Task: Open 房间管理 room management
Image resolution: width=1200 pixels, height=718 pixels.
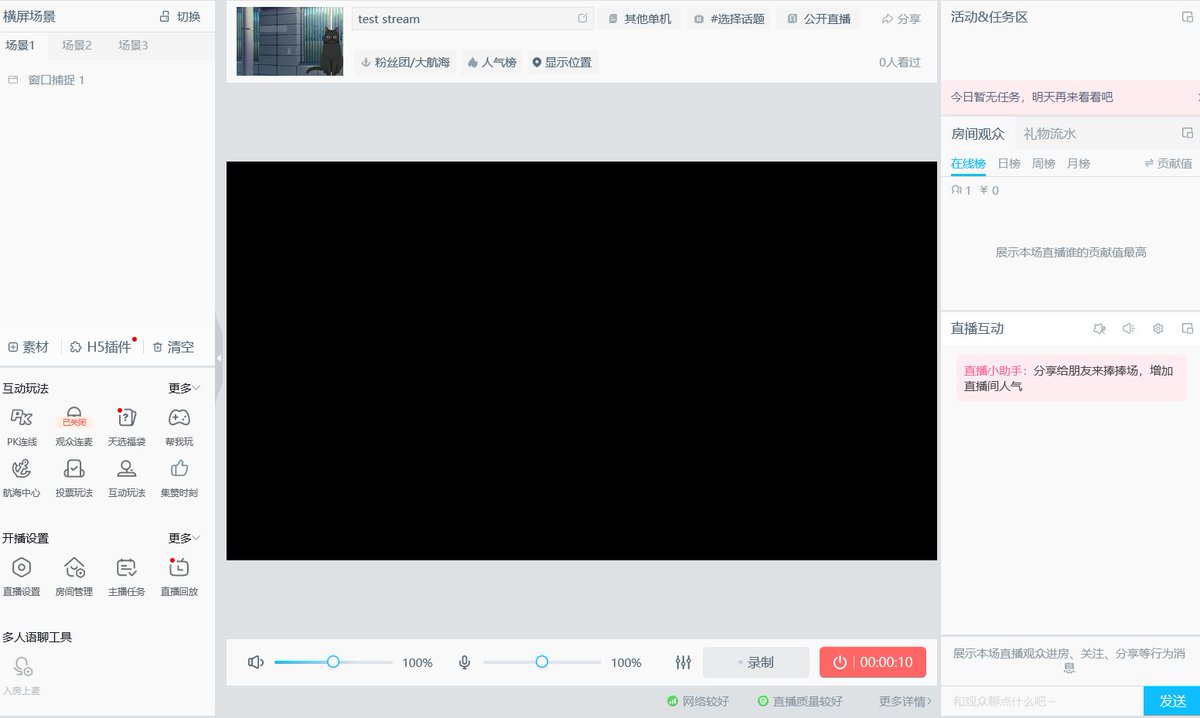Action: click(74, 577)
